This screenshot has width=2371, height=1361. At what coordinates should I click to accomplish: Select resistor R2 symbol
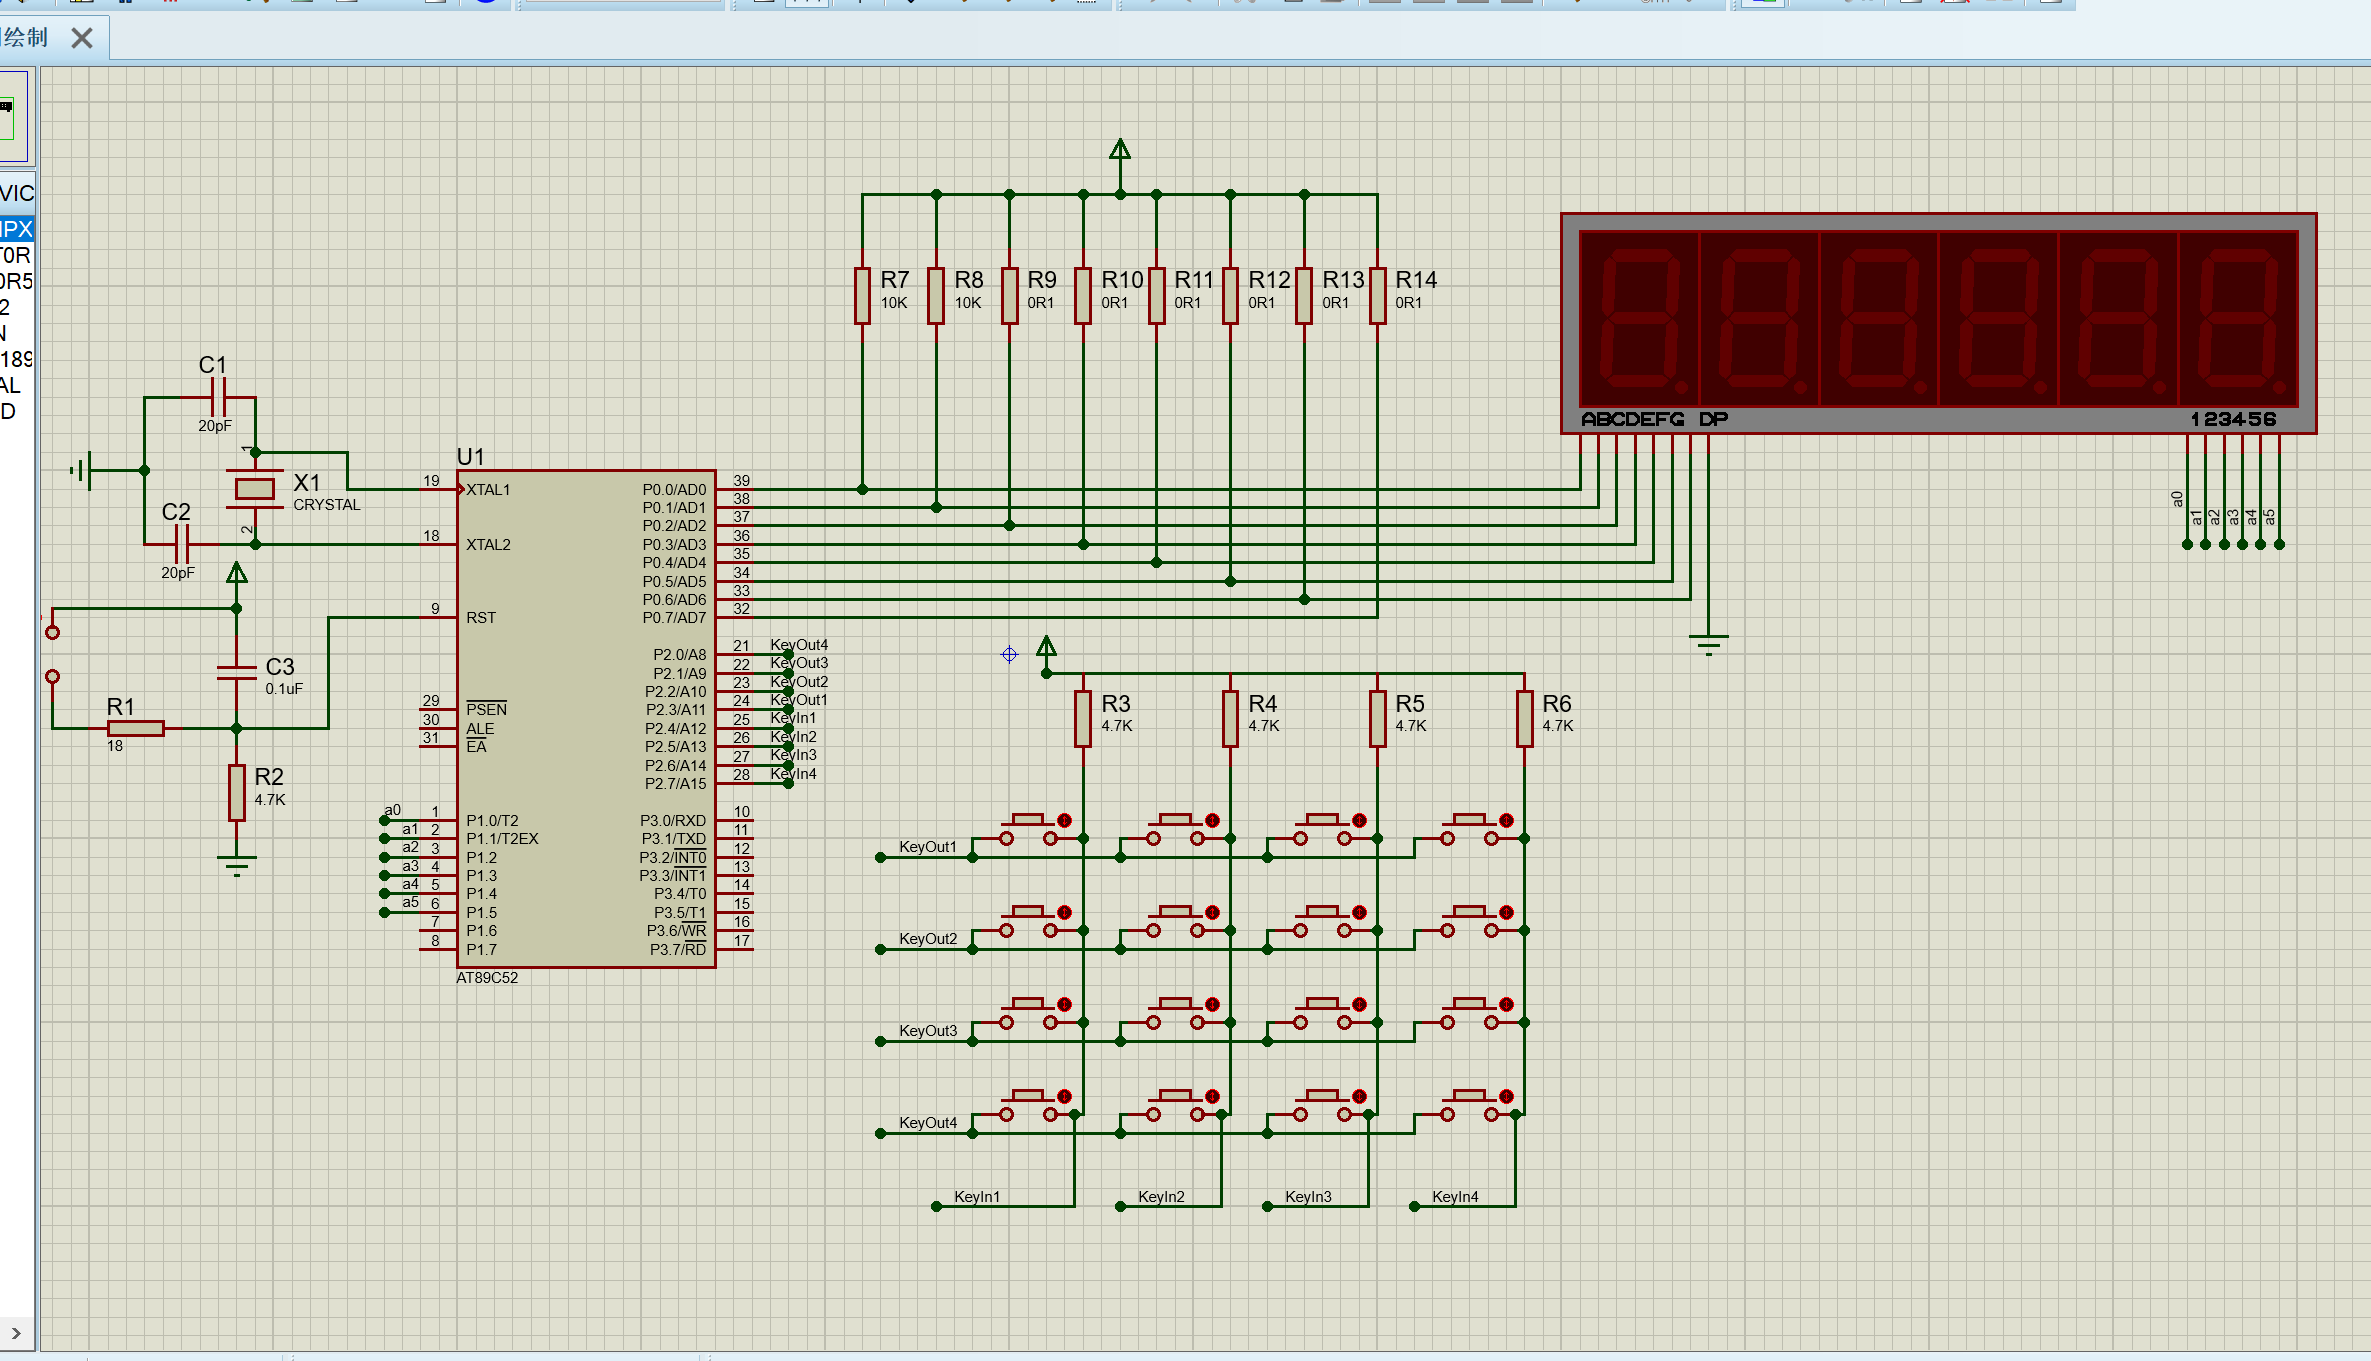(237, 792)
